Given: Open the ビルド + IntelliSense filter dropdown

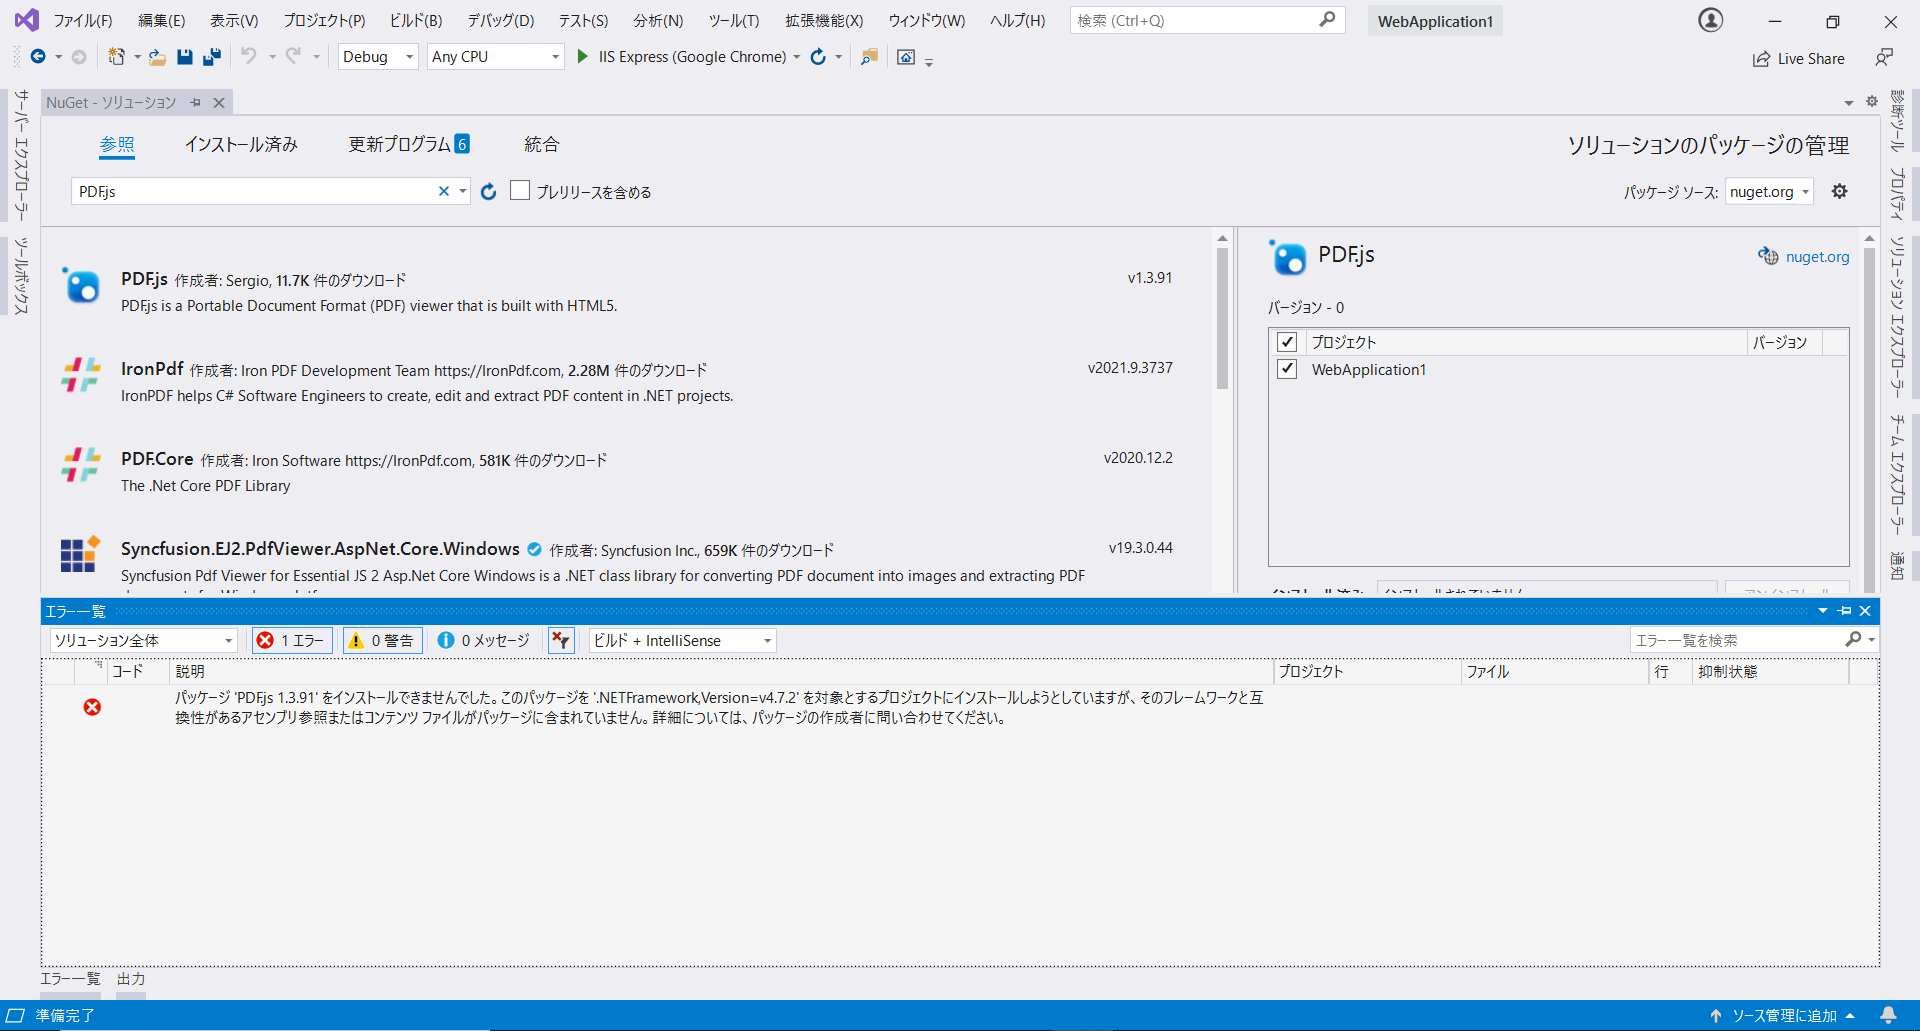Looking at the screenshot, I should click(x=765, y=640).
